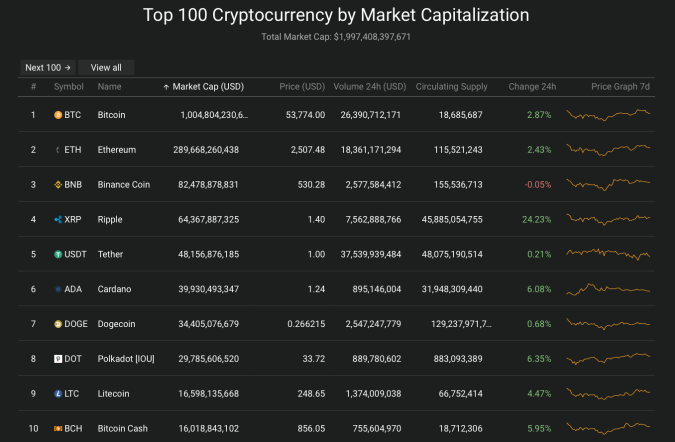Sort by Change 24h header
This screenshot has width=675, height=442.
532,87
